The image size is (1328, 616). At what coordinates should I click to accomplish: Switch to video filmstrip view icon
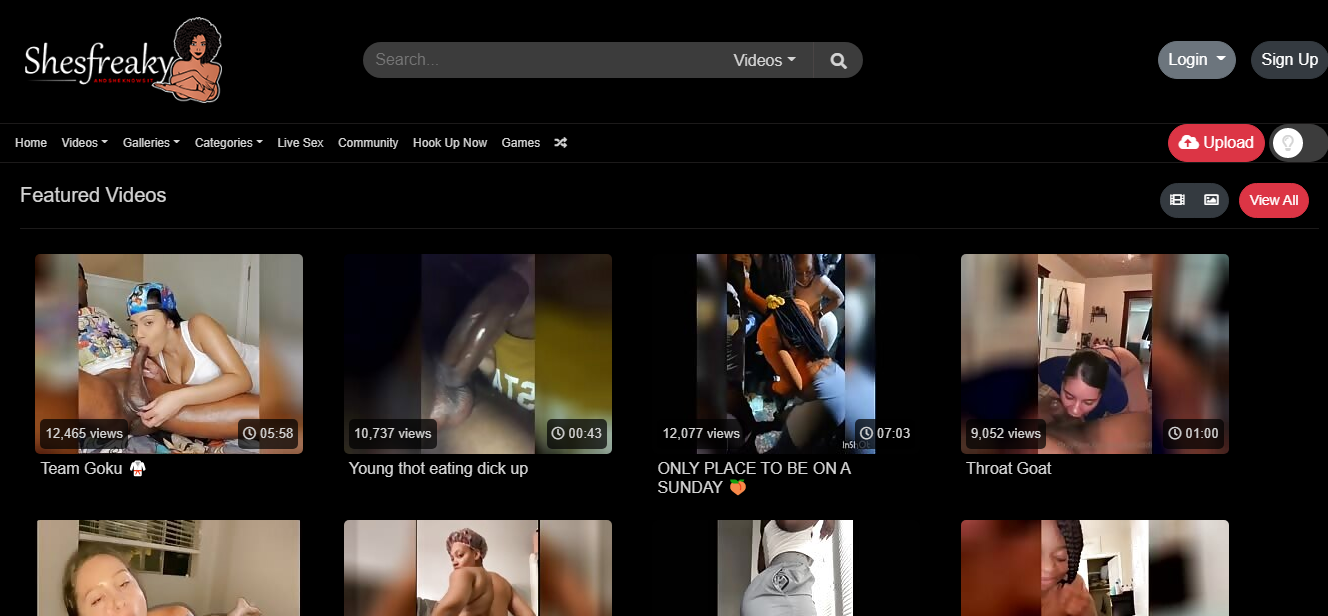tap(1177, 200)
